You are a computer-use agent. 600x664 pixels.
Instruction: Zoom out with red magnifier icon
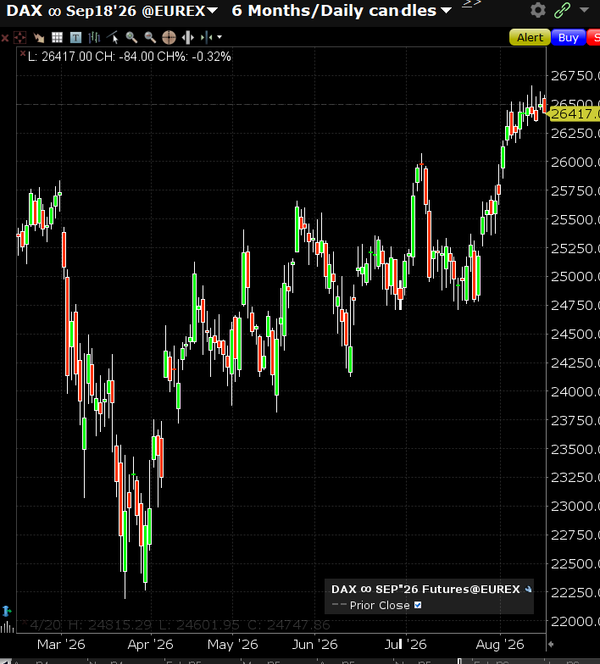click(x=150, y=38)
